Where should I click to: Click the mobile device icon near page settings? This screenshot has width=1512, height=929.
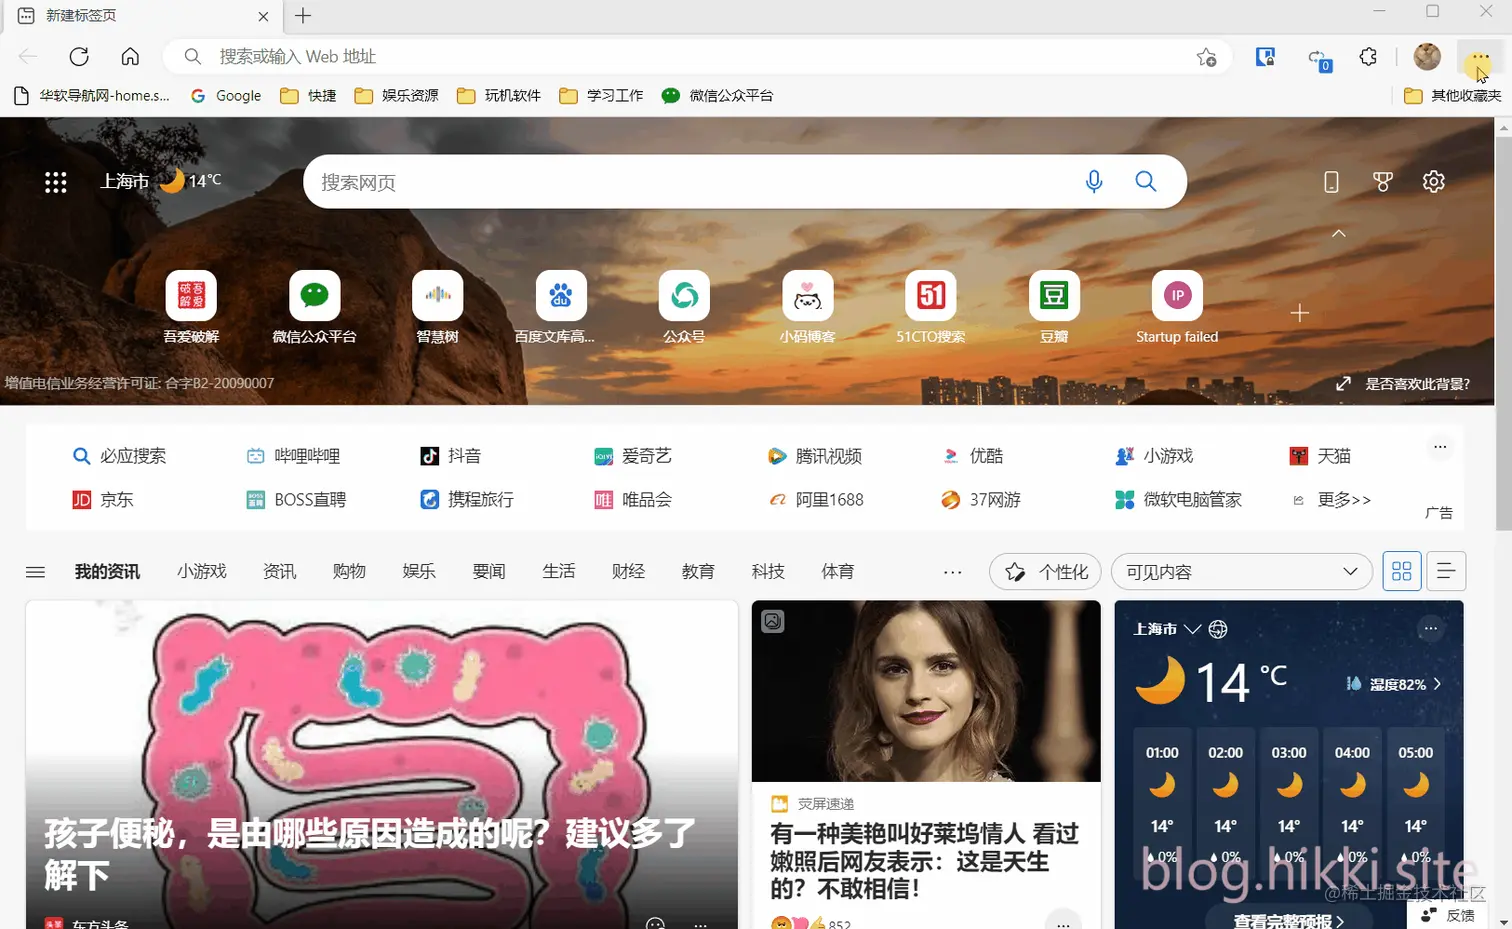click(x=1331, y=181)
